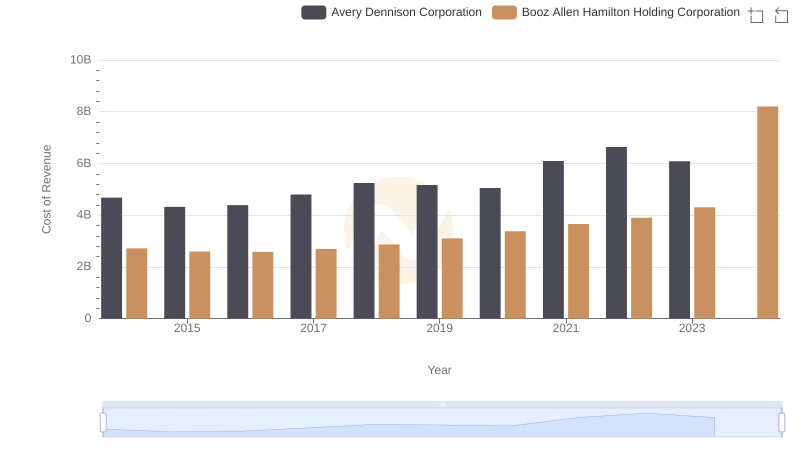
Task: Click the 4B y-axis label
Action: coord(84,215)
